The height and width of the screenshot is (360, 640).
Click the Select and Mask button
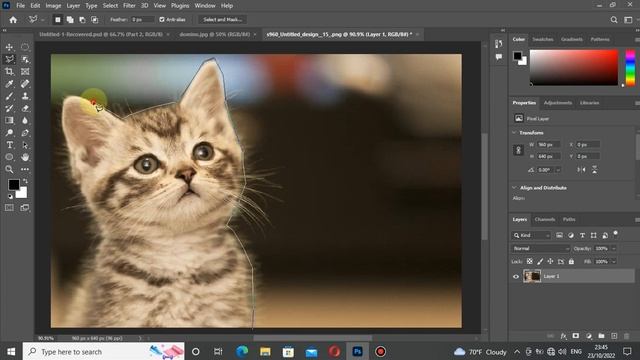[222, 19]
